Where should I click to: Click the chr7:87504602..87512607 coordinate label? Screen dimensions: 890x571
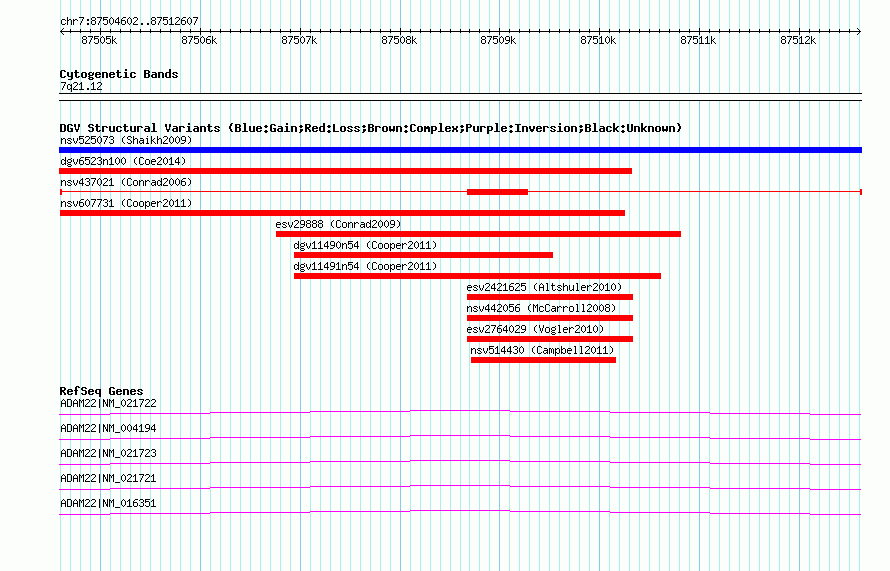tap(129, 22)
